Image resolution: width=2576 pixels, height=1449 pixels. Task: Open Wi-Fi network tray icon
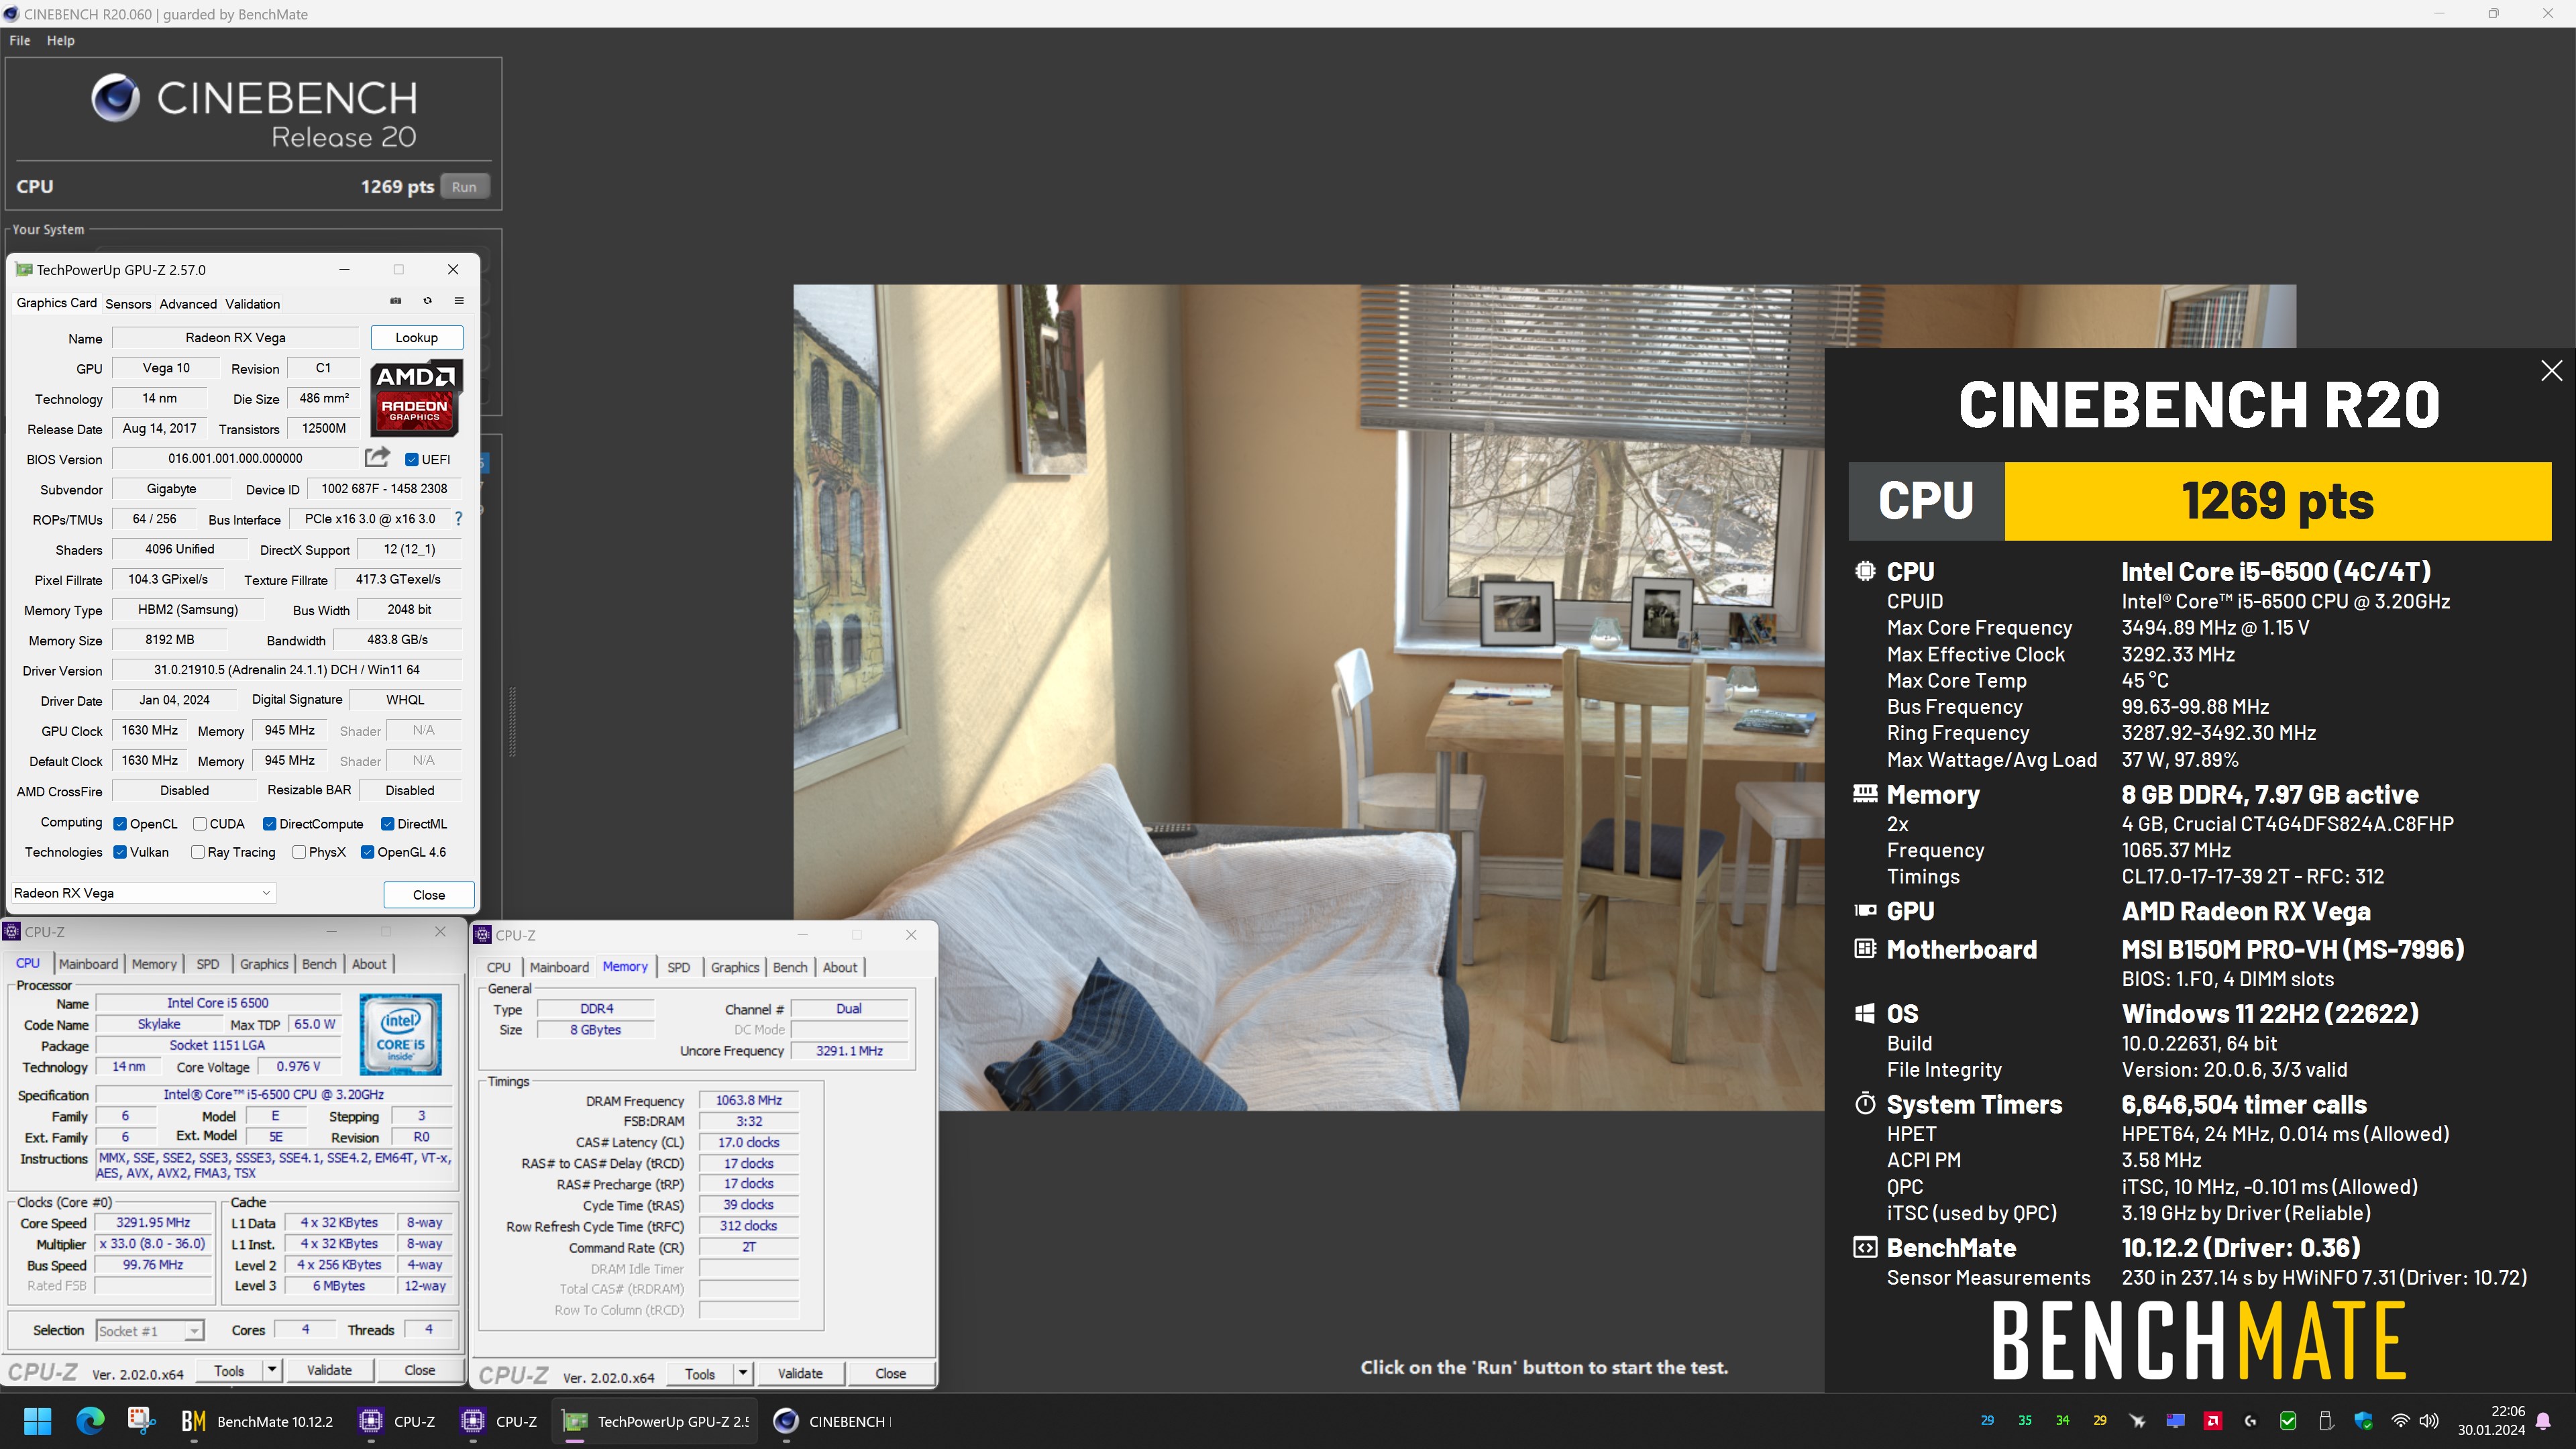point(2400,1421)
